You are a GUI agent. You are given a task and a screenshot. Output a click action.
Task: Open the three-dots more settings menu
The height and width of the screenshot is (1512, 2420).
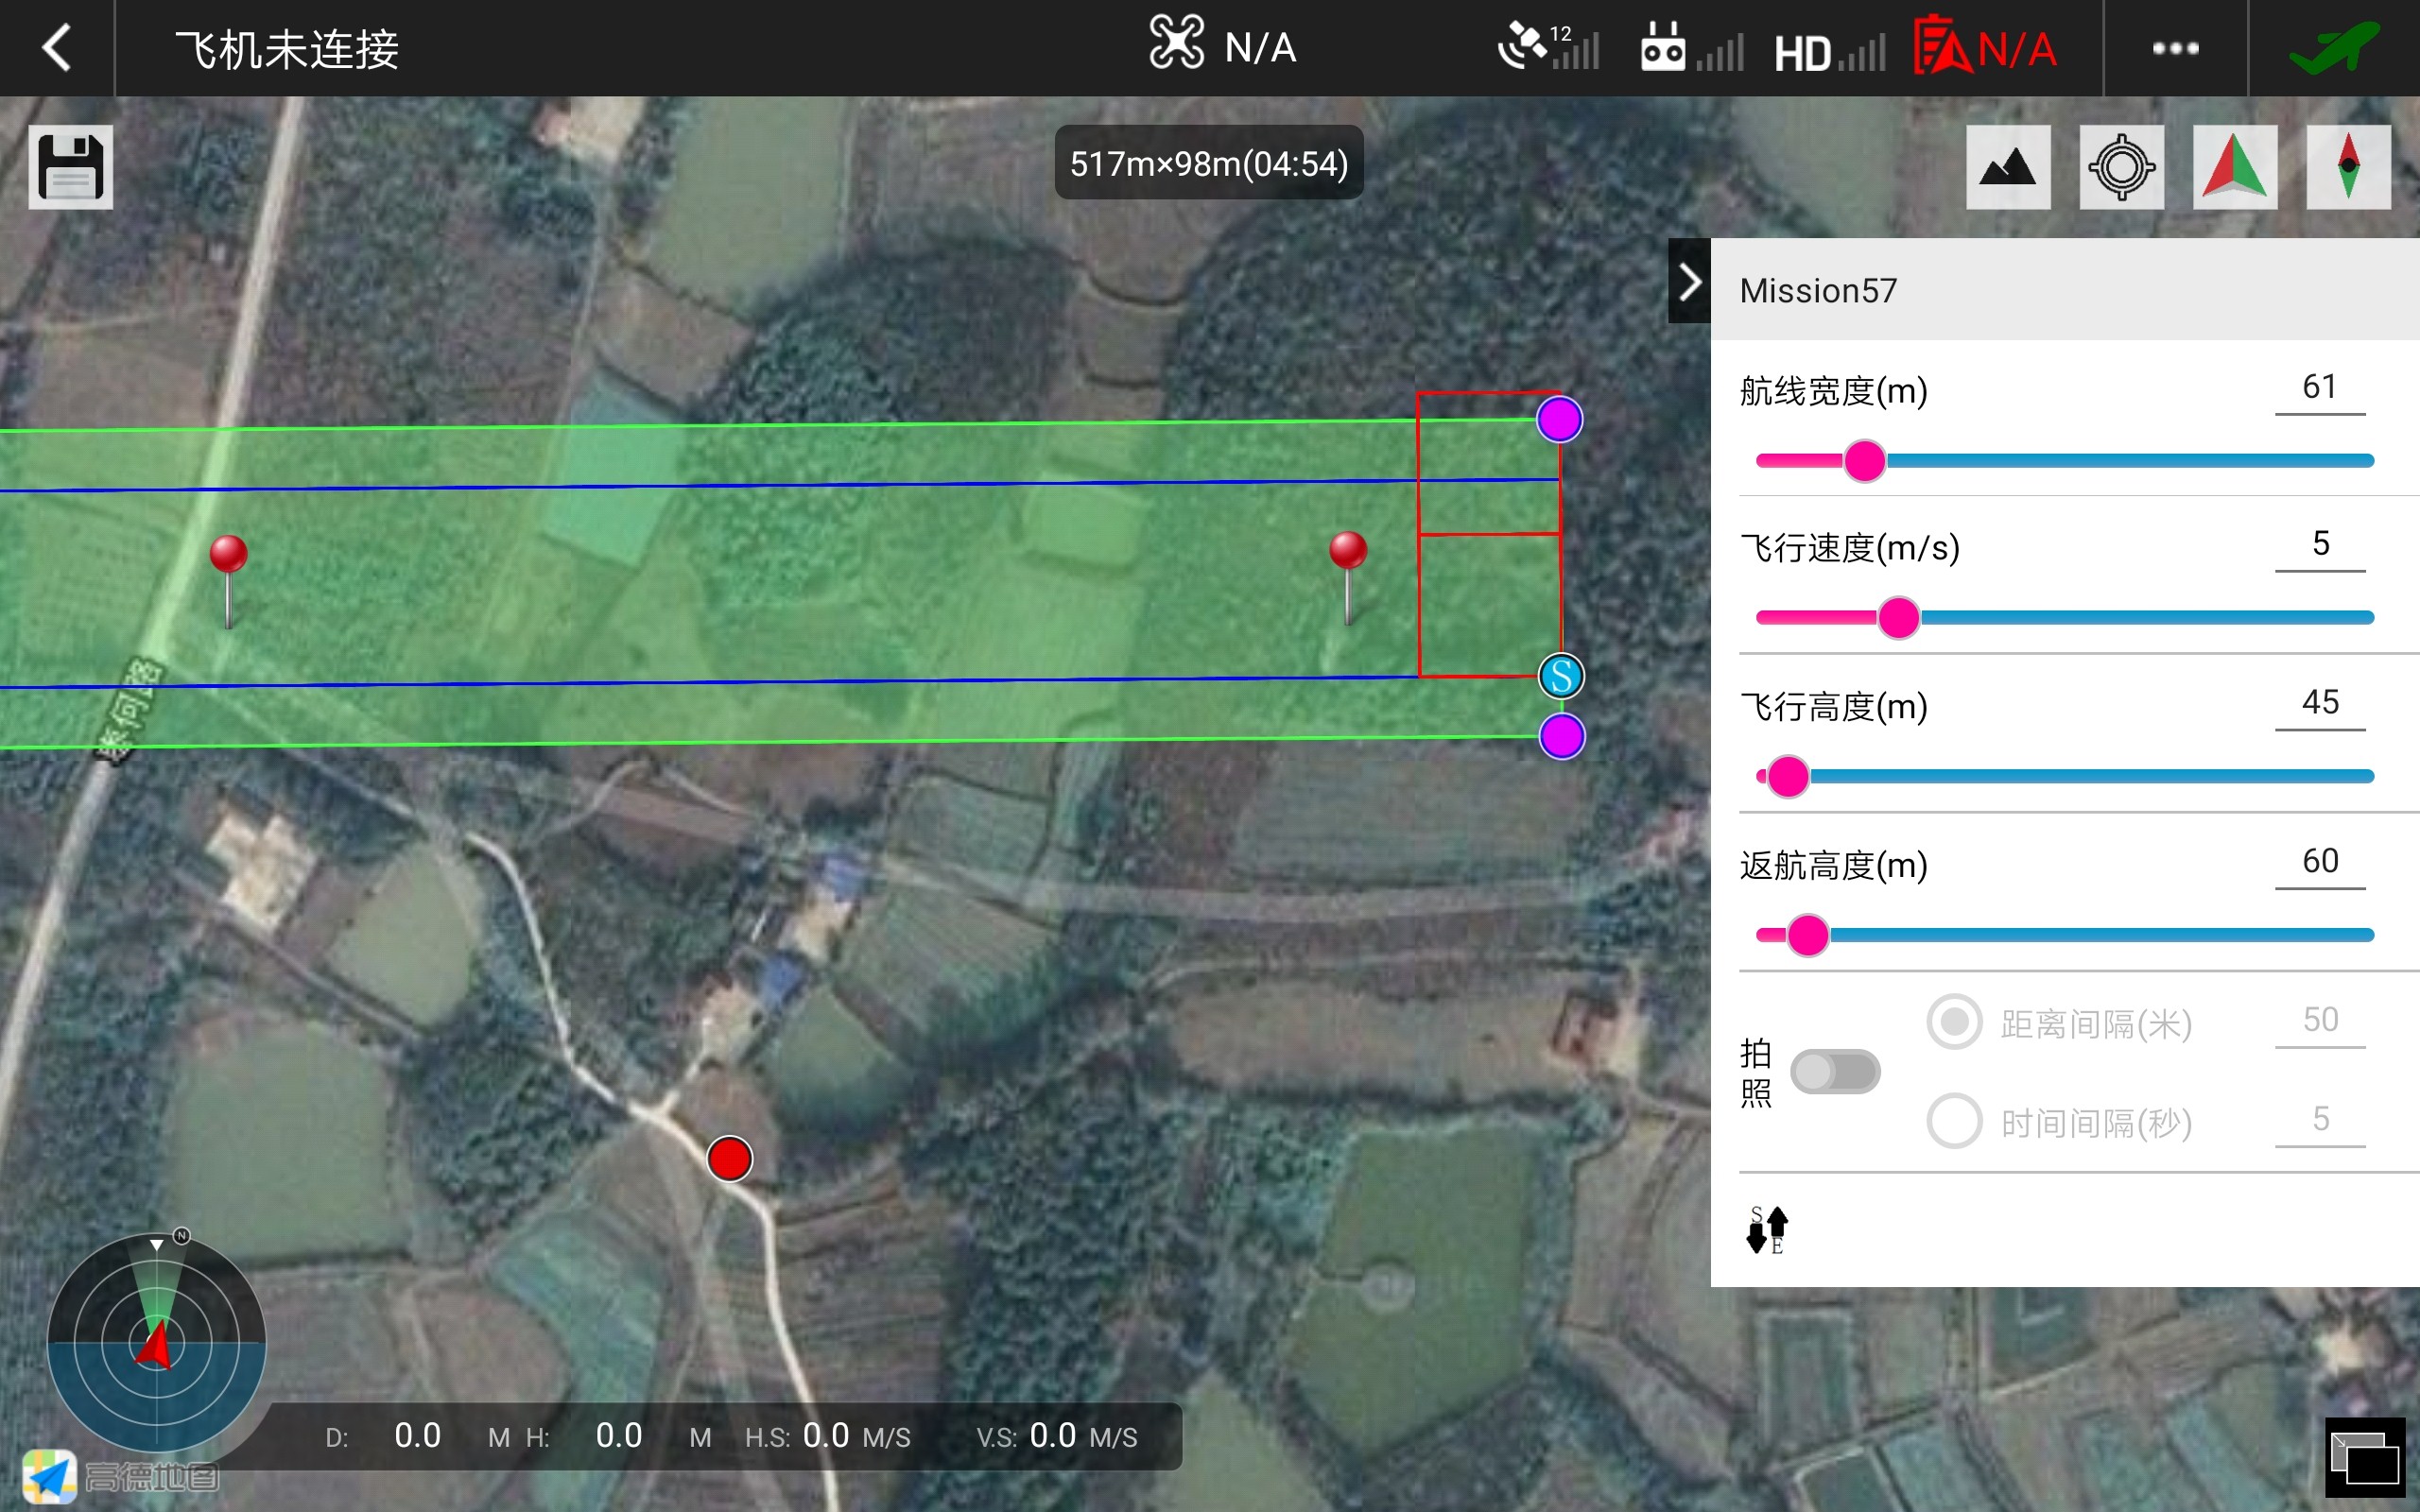tap(2175, 47)
